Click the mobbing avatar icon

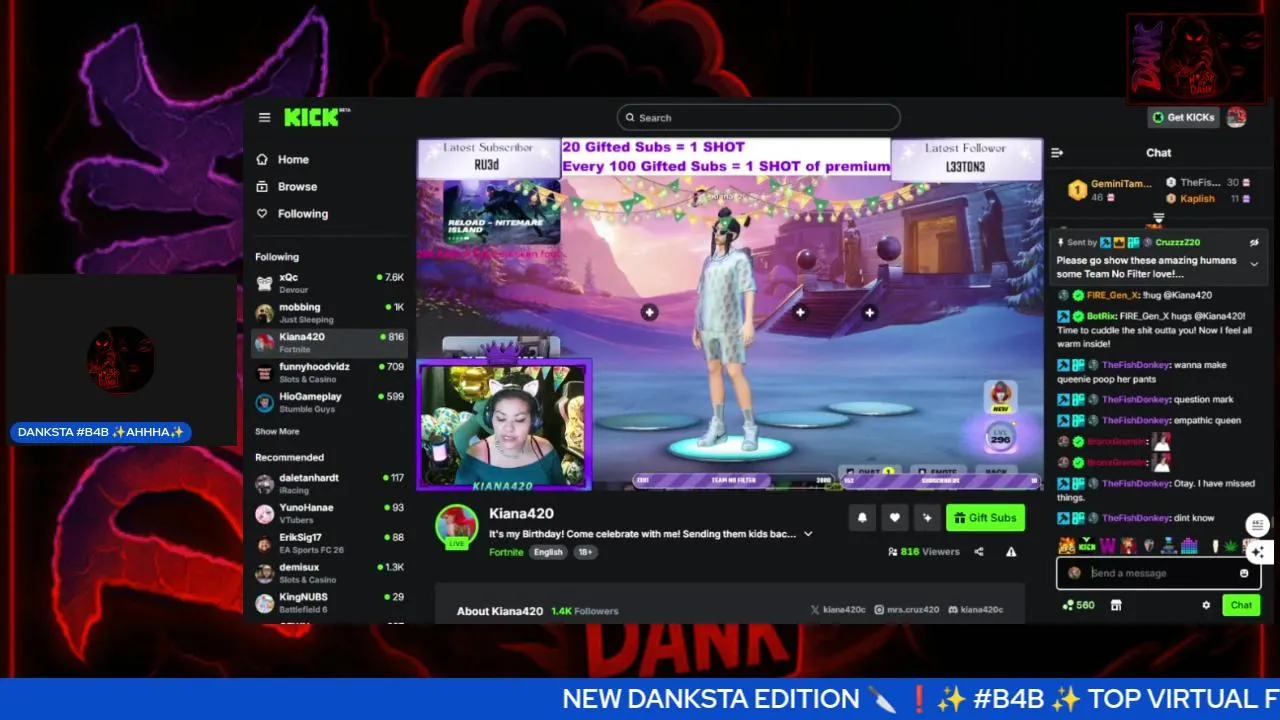tap(264, 313)
